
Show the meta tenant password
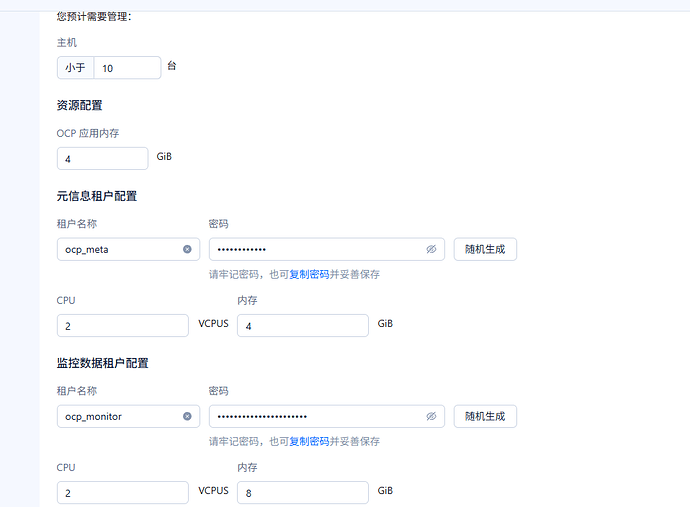431,249
